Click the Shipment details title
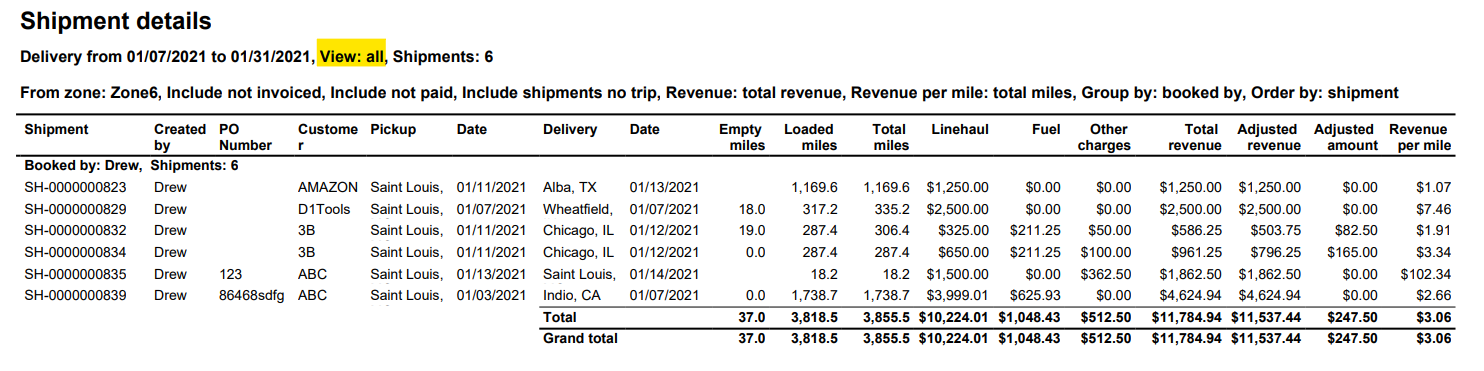The image size is (1484, 371). pos(116,21)
